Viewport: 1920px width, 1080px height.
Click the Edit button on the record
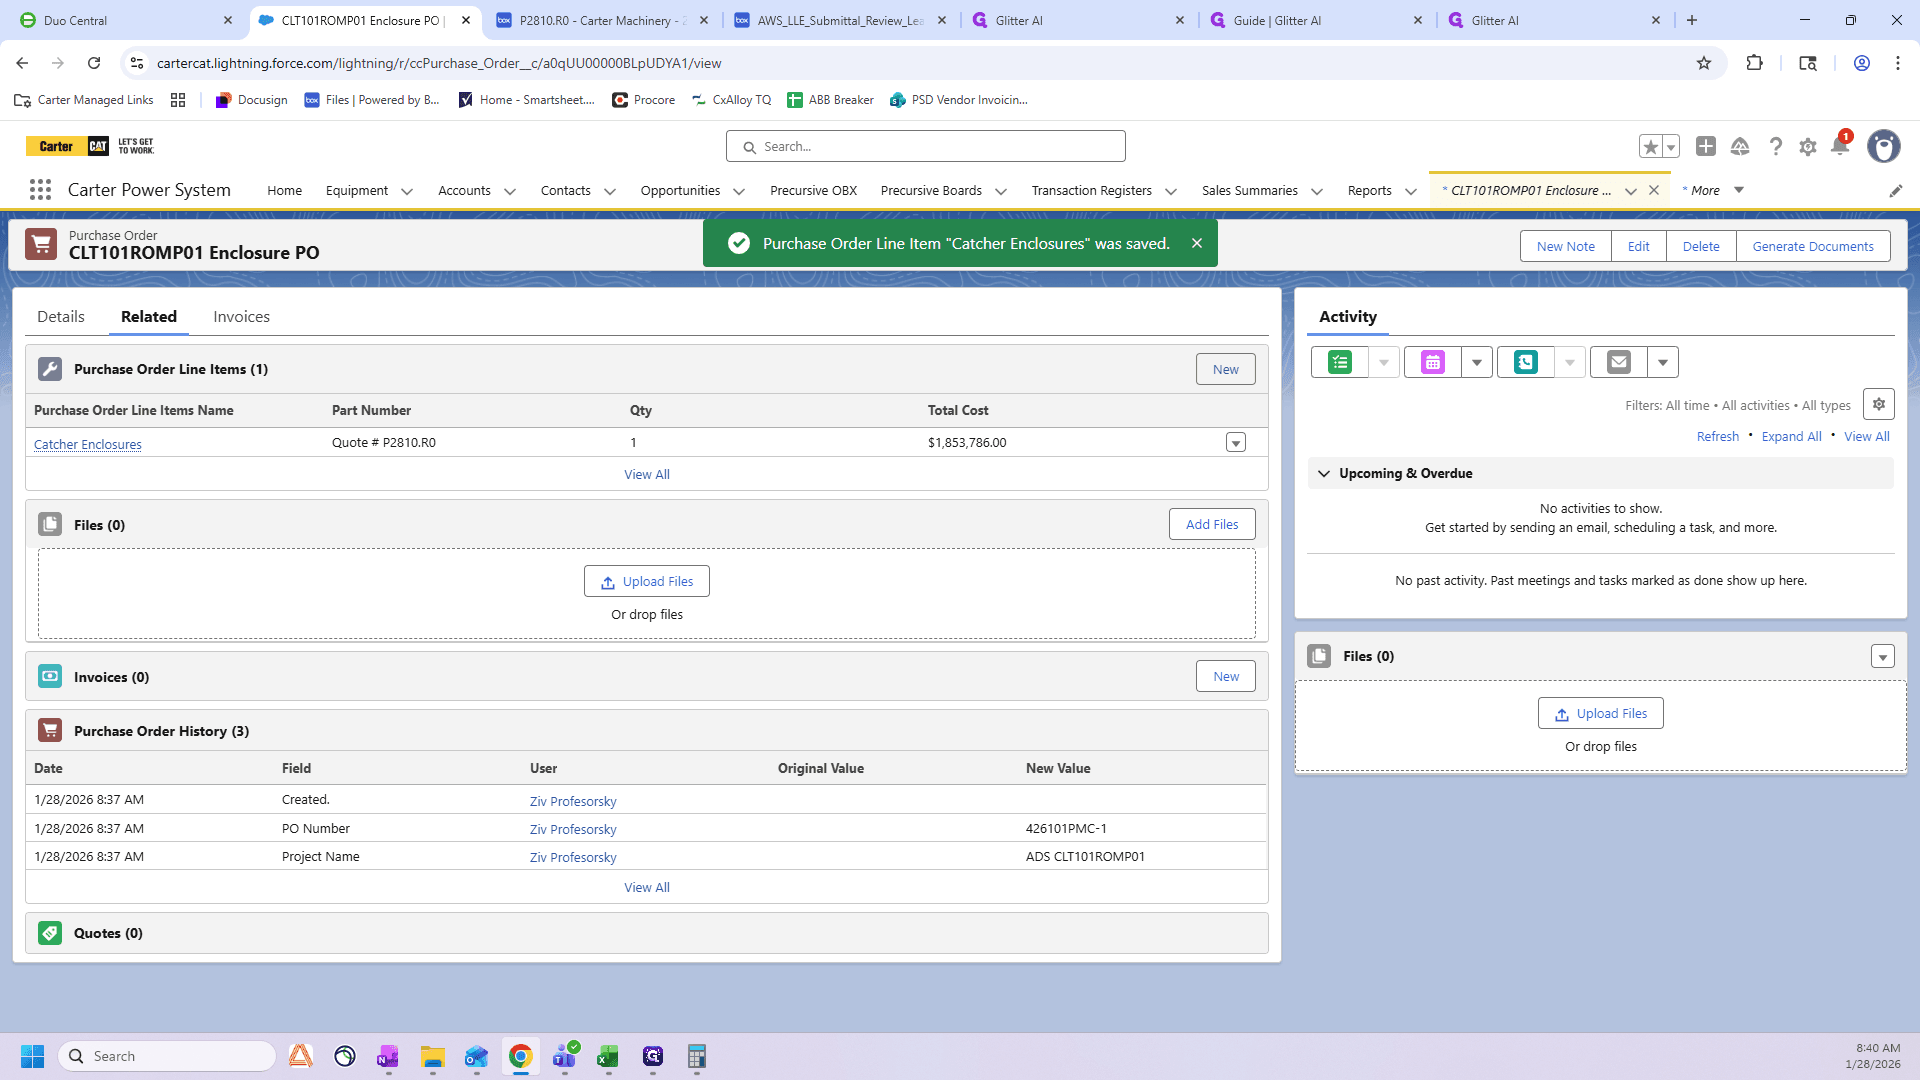[1638, 246]
